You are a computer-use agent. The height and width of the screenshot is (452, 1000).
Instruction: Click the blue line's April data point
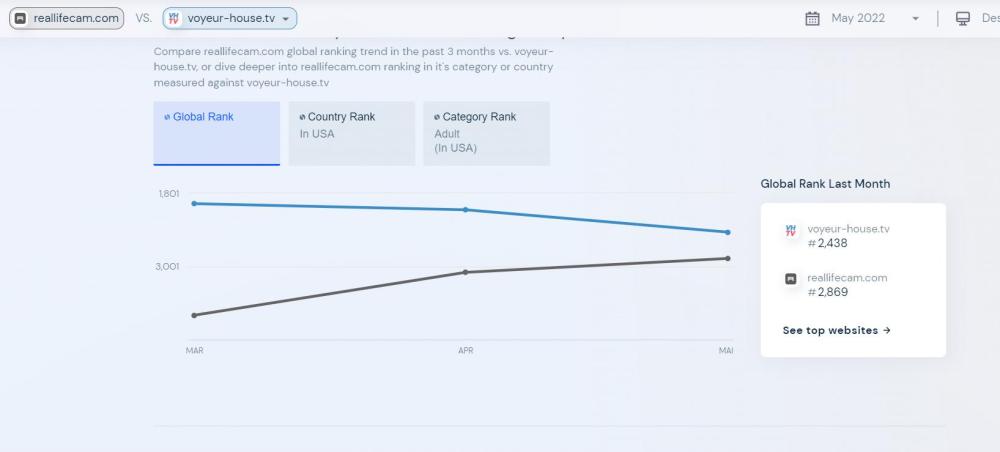click(465, 210)
